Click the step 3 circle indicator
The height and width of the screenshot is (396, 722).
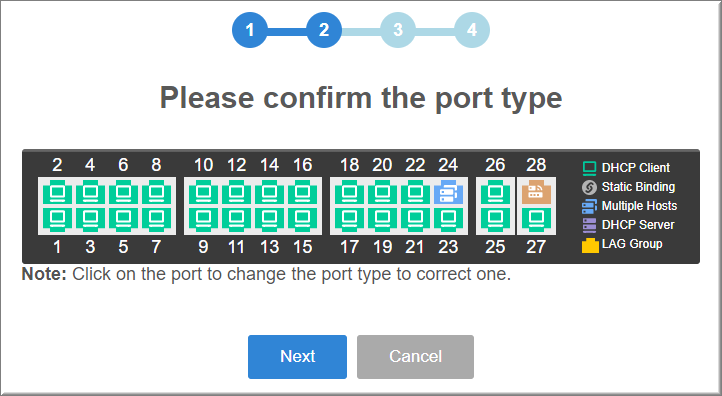click(x=398, y=30)
